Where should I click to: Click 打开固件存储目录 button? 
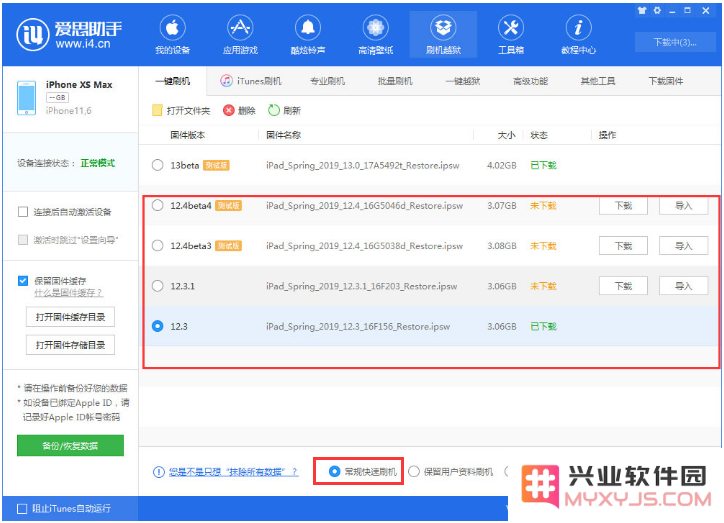pyautogui.click(x=70, y=344)
